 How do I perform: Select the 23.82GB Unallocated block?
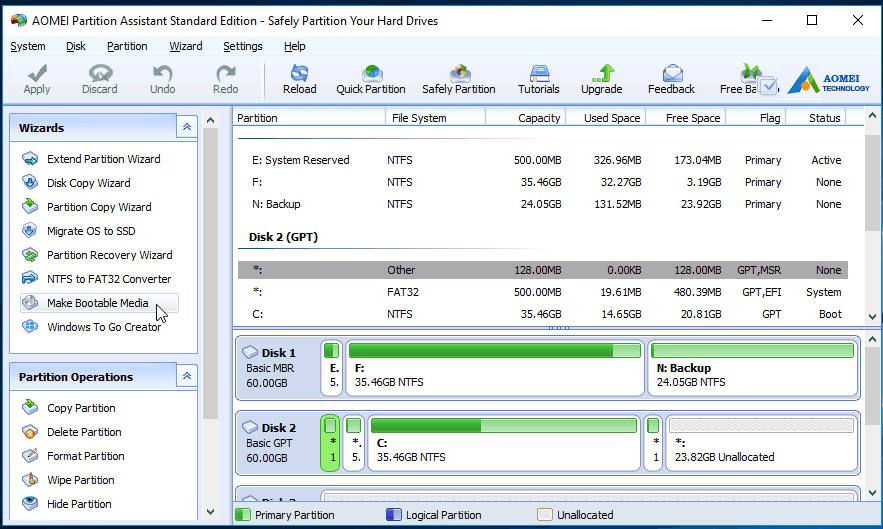click(761, 443)
